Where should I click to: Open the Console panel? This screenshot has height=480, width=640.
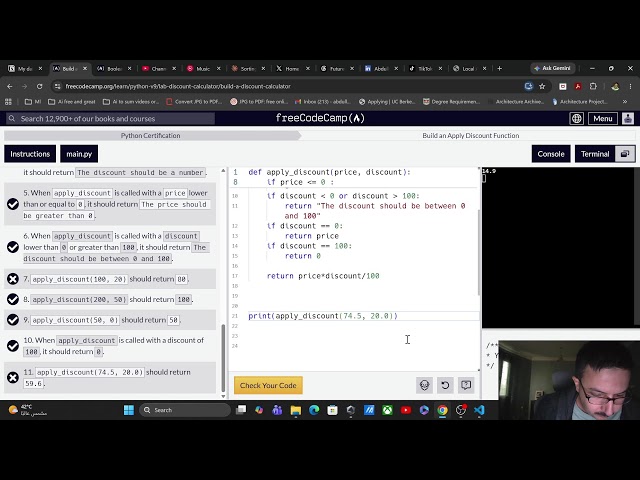[551, 154]
